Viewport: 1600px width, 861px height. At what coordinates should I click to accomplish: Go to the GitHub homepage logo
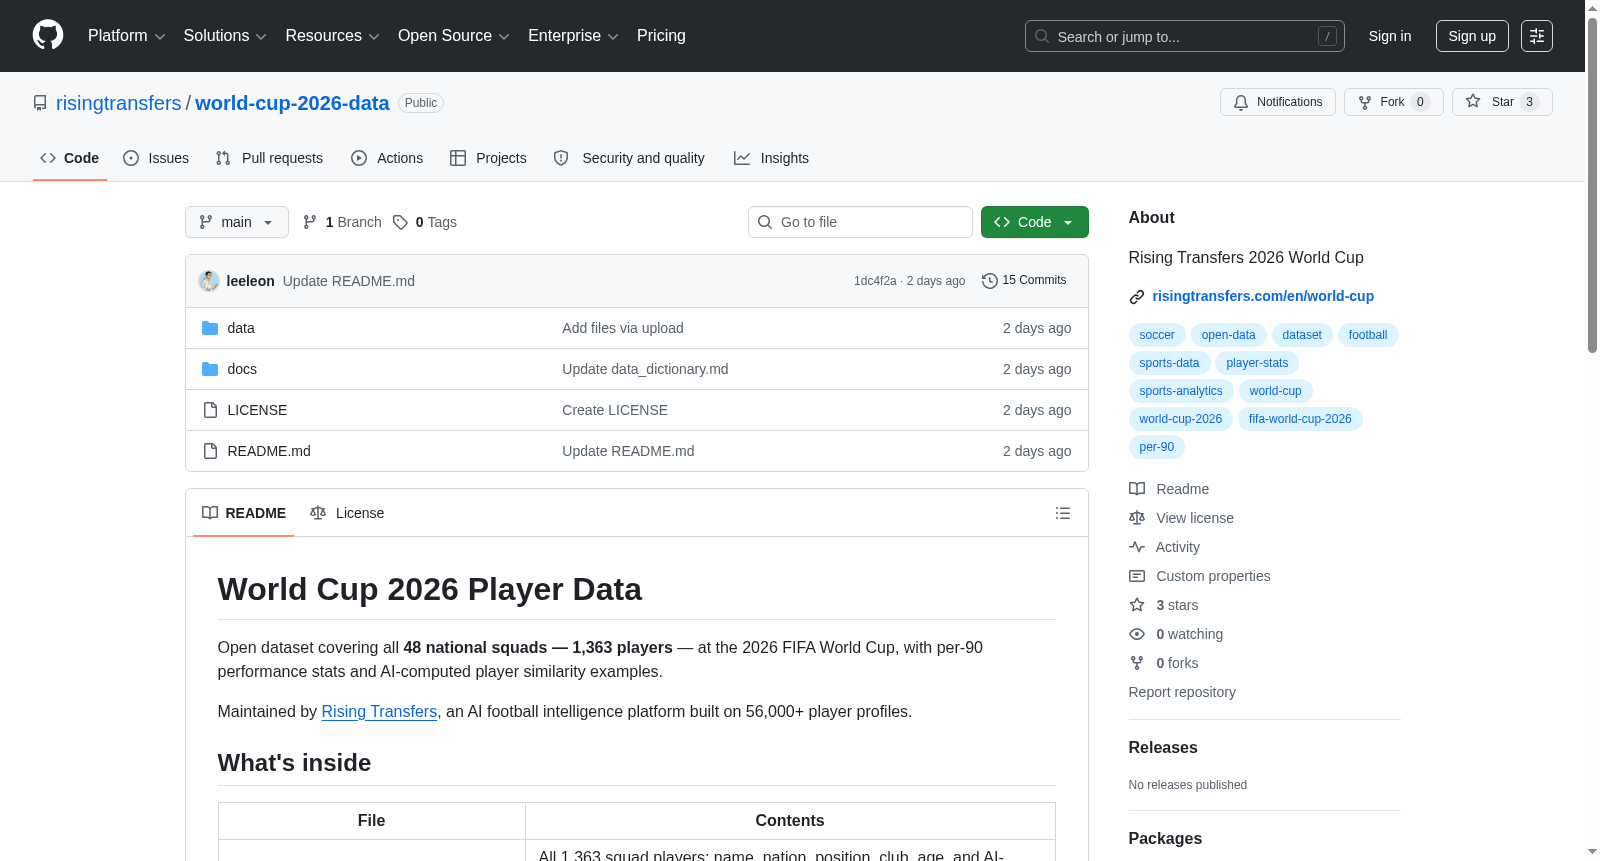(48, 36)
